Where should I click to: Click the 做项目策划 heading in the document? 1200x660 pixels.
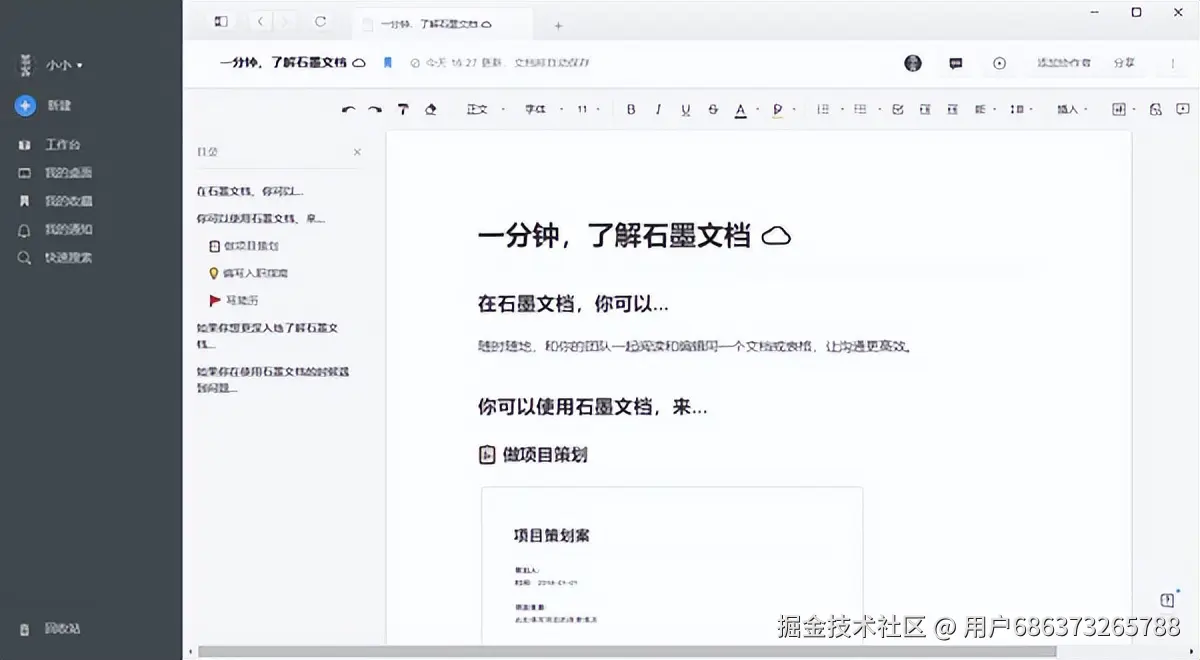click(533, 455)
